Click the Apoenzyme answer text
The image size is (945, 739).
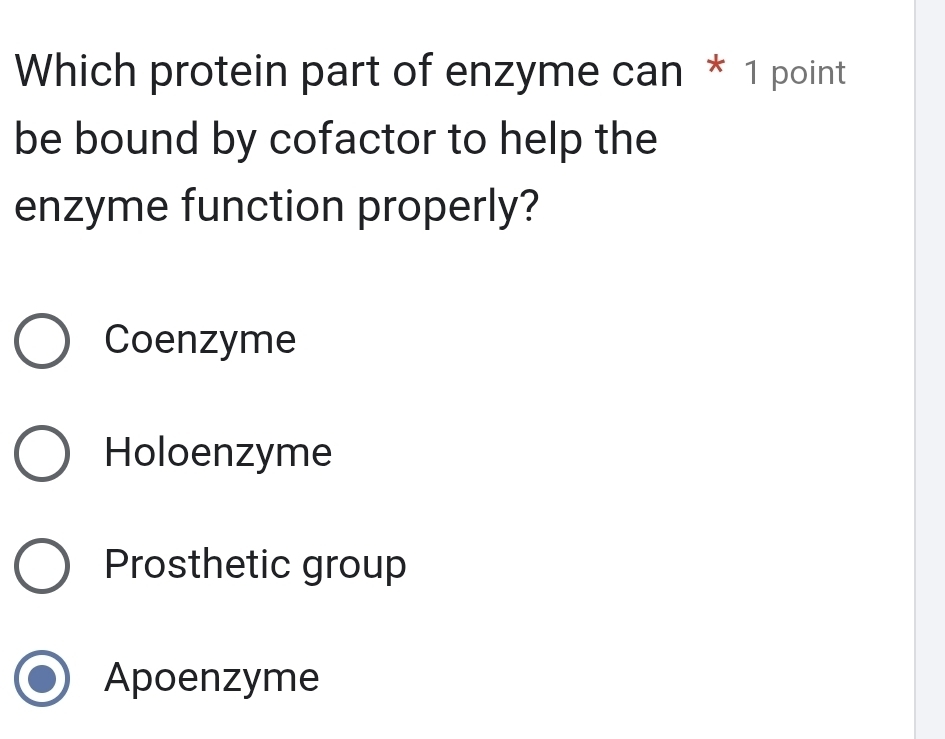coord(211,678)
